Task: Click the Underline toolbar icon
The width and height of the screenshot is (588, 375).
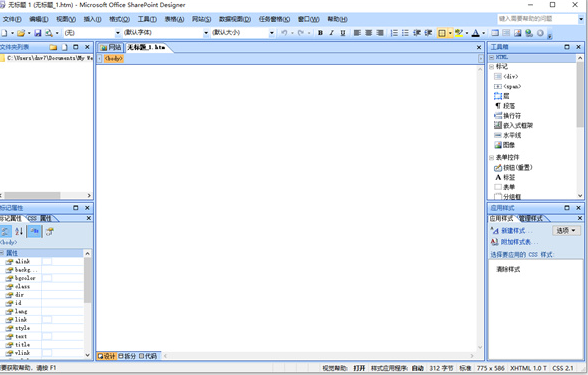Action: coord(343,33)
